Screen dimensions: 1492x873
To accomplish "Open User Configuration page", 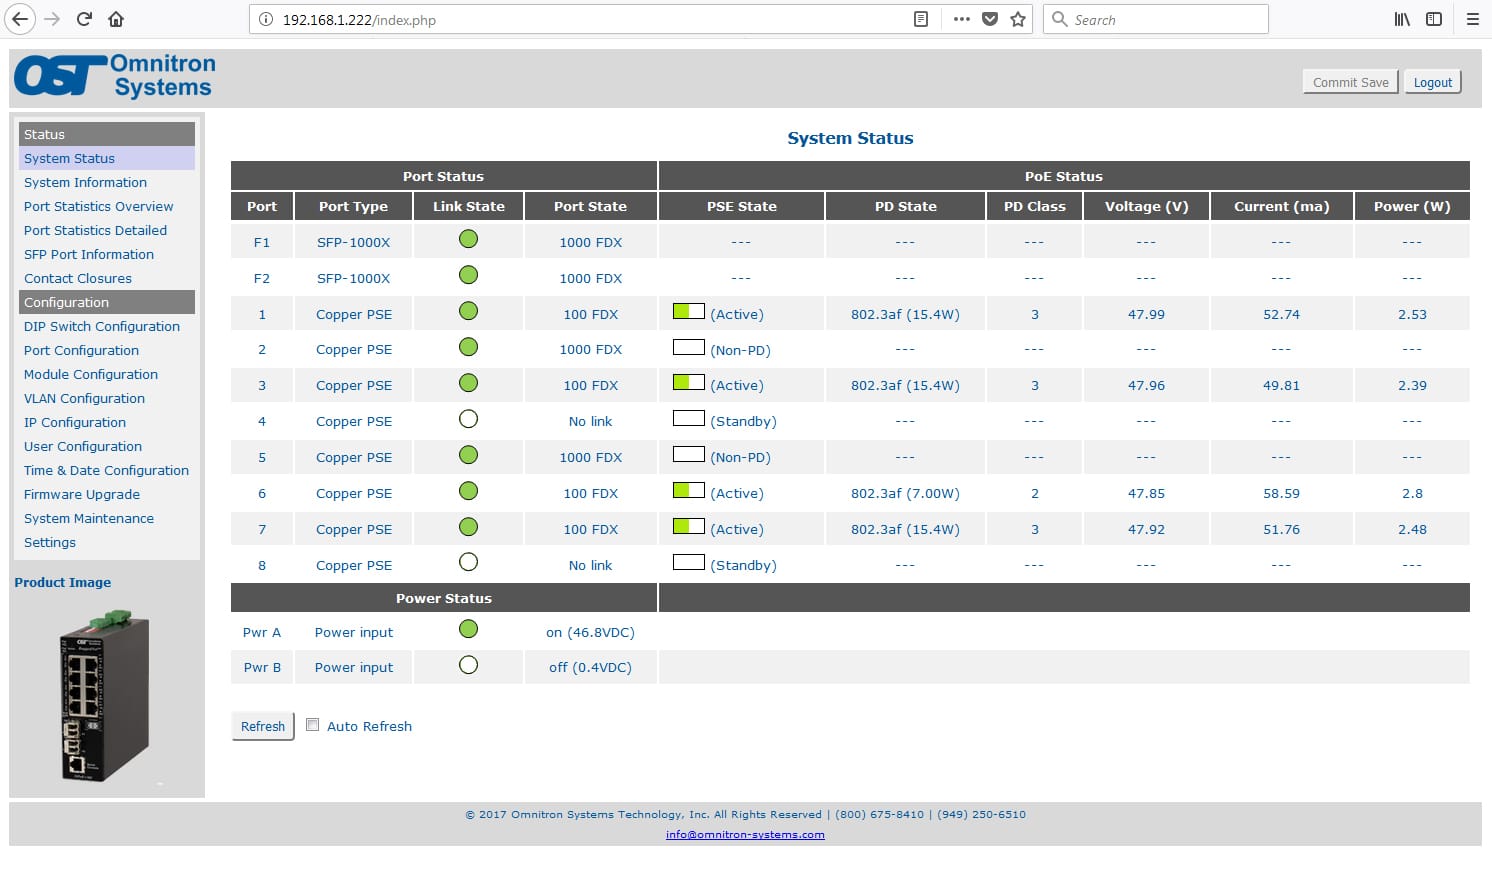I will (83, 446).
